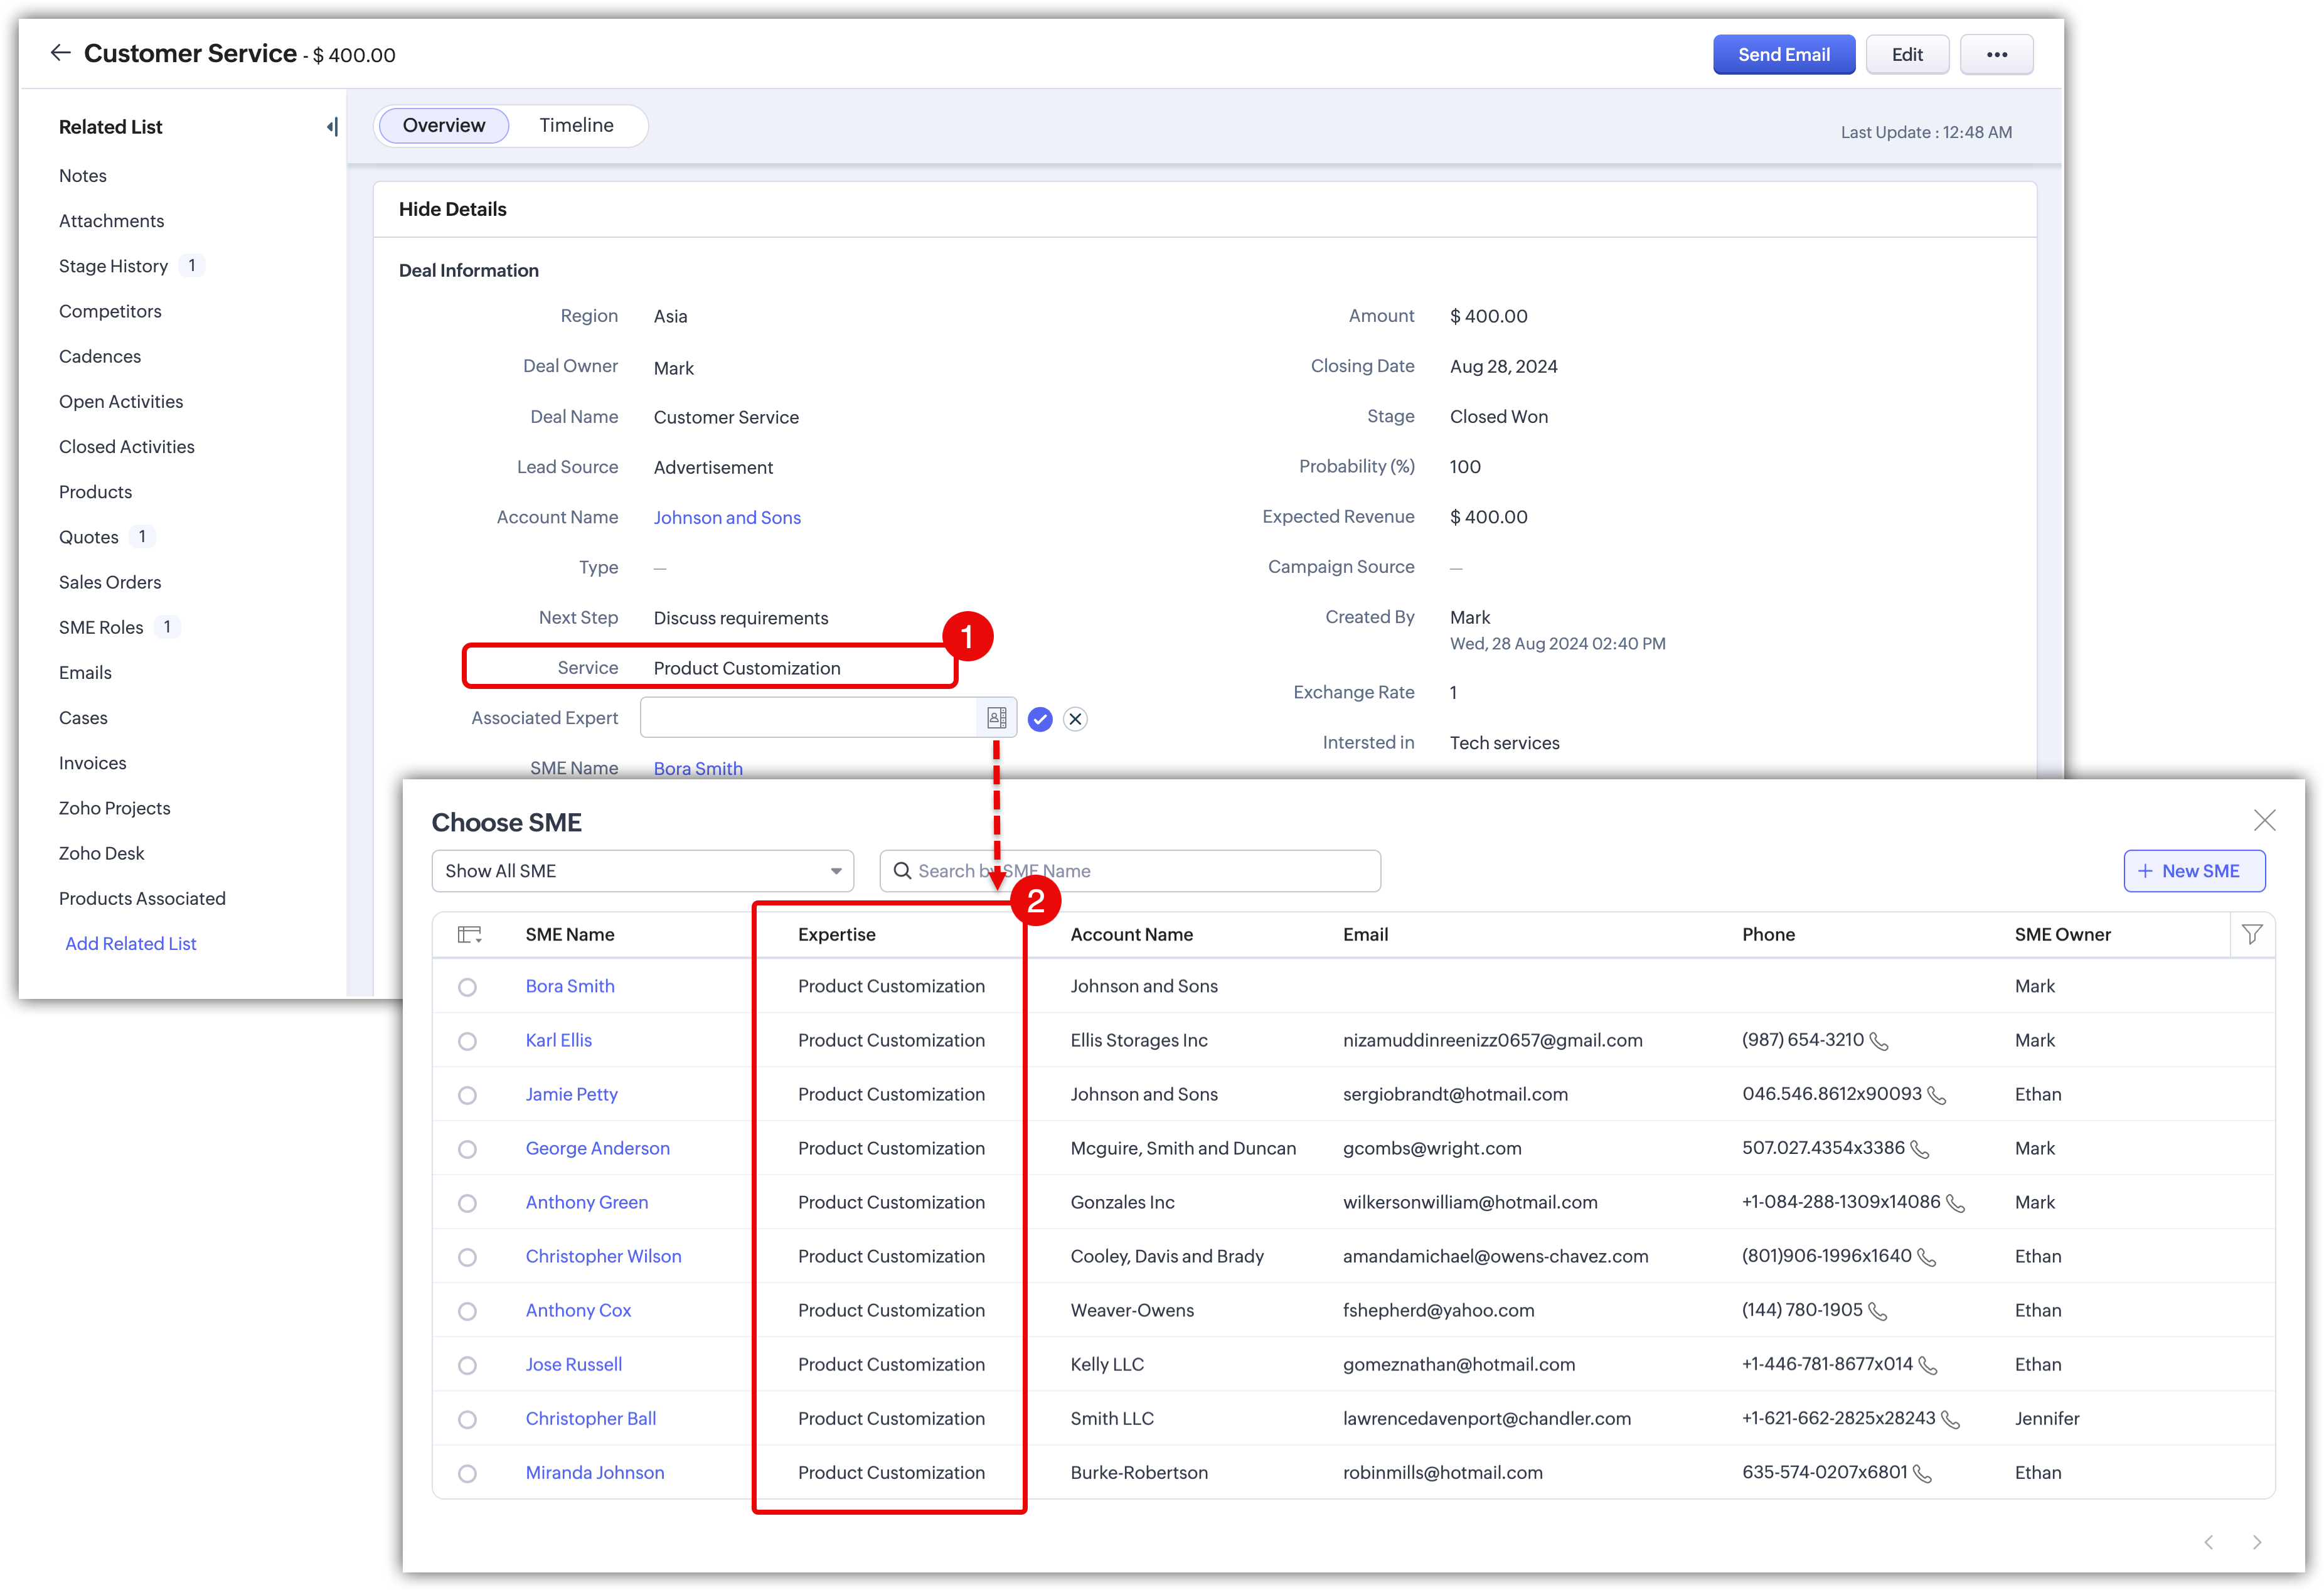Image resolution: width=2324 pixels, height=1590 pixels.
Task: Choose Miranda Johnson radio button
Action: pos(467,1473)
